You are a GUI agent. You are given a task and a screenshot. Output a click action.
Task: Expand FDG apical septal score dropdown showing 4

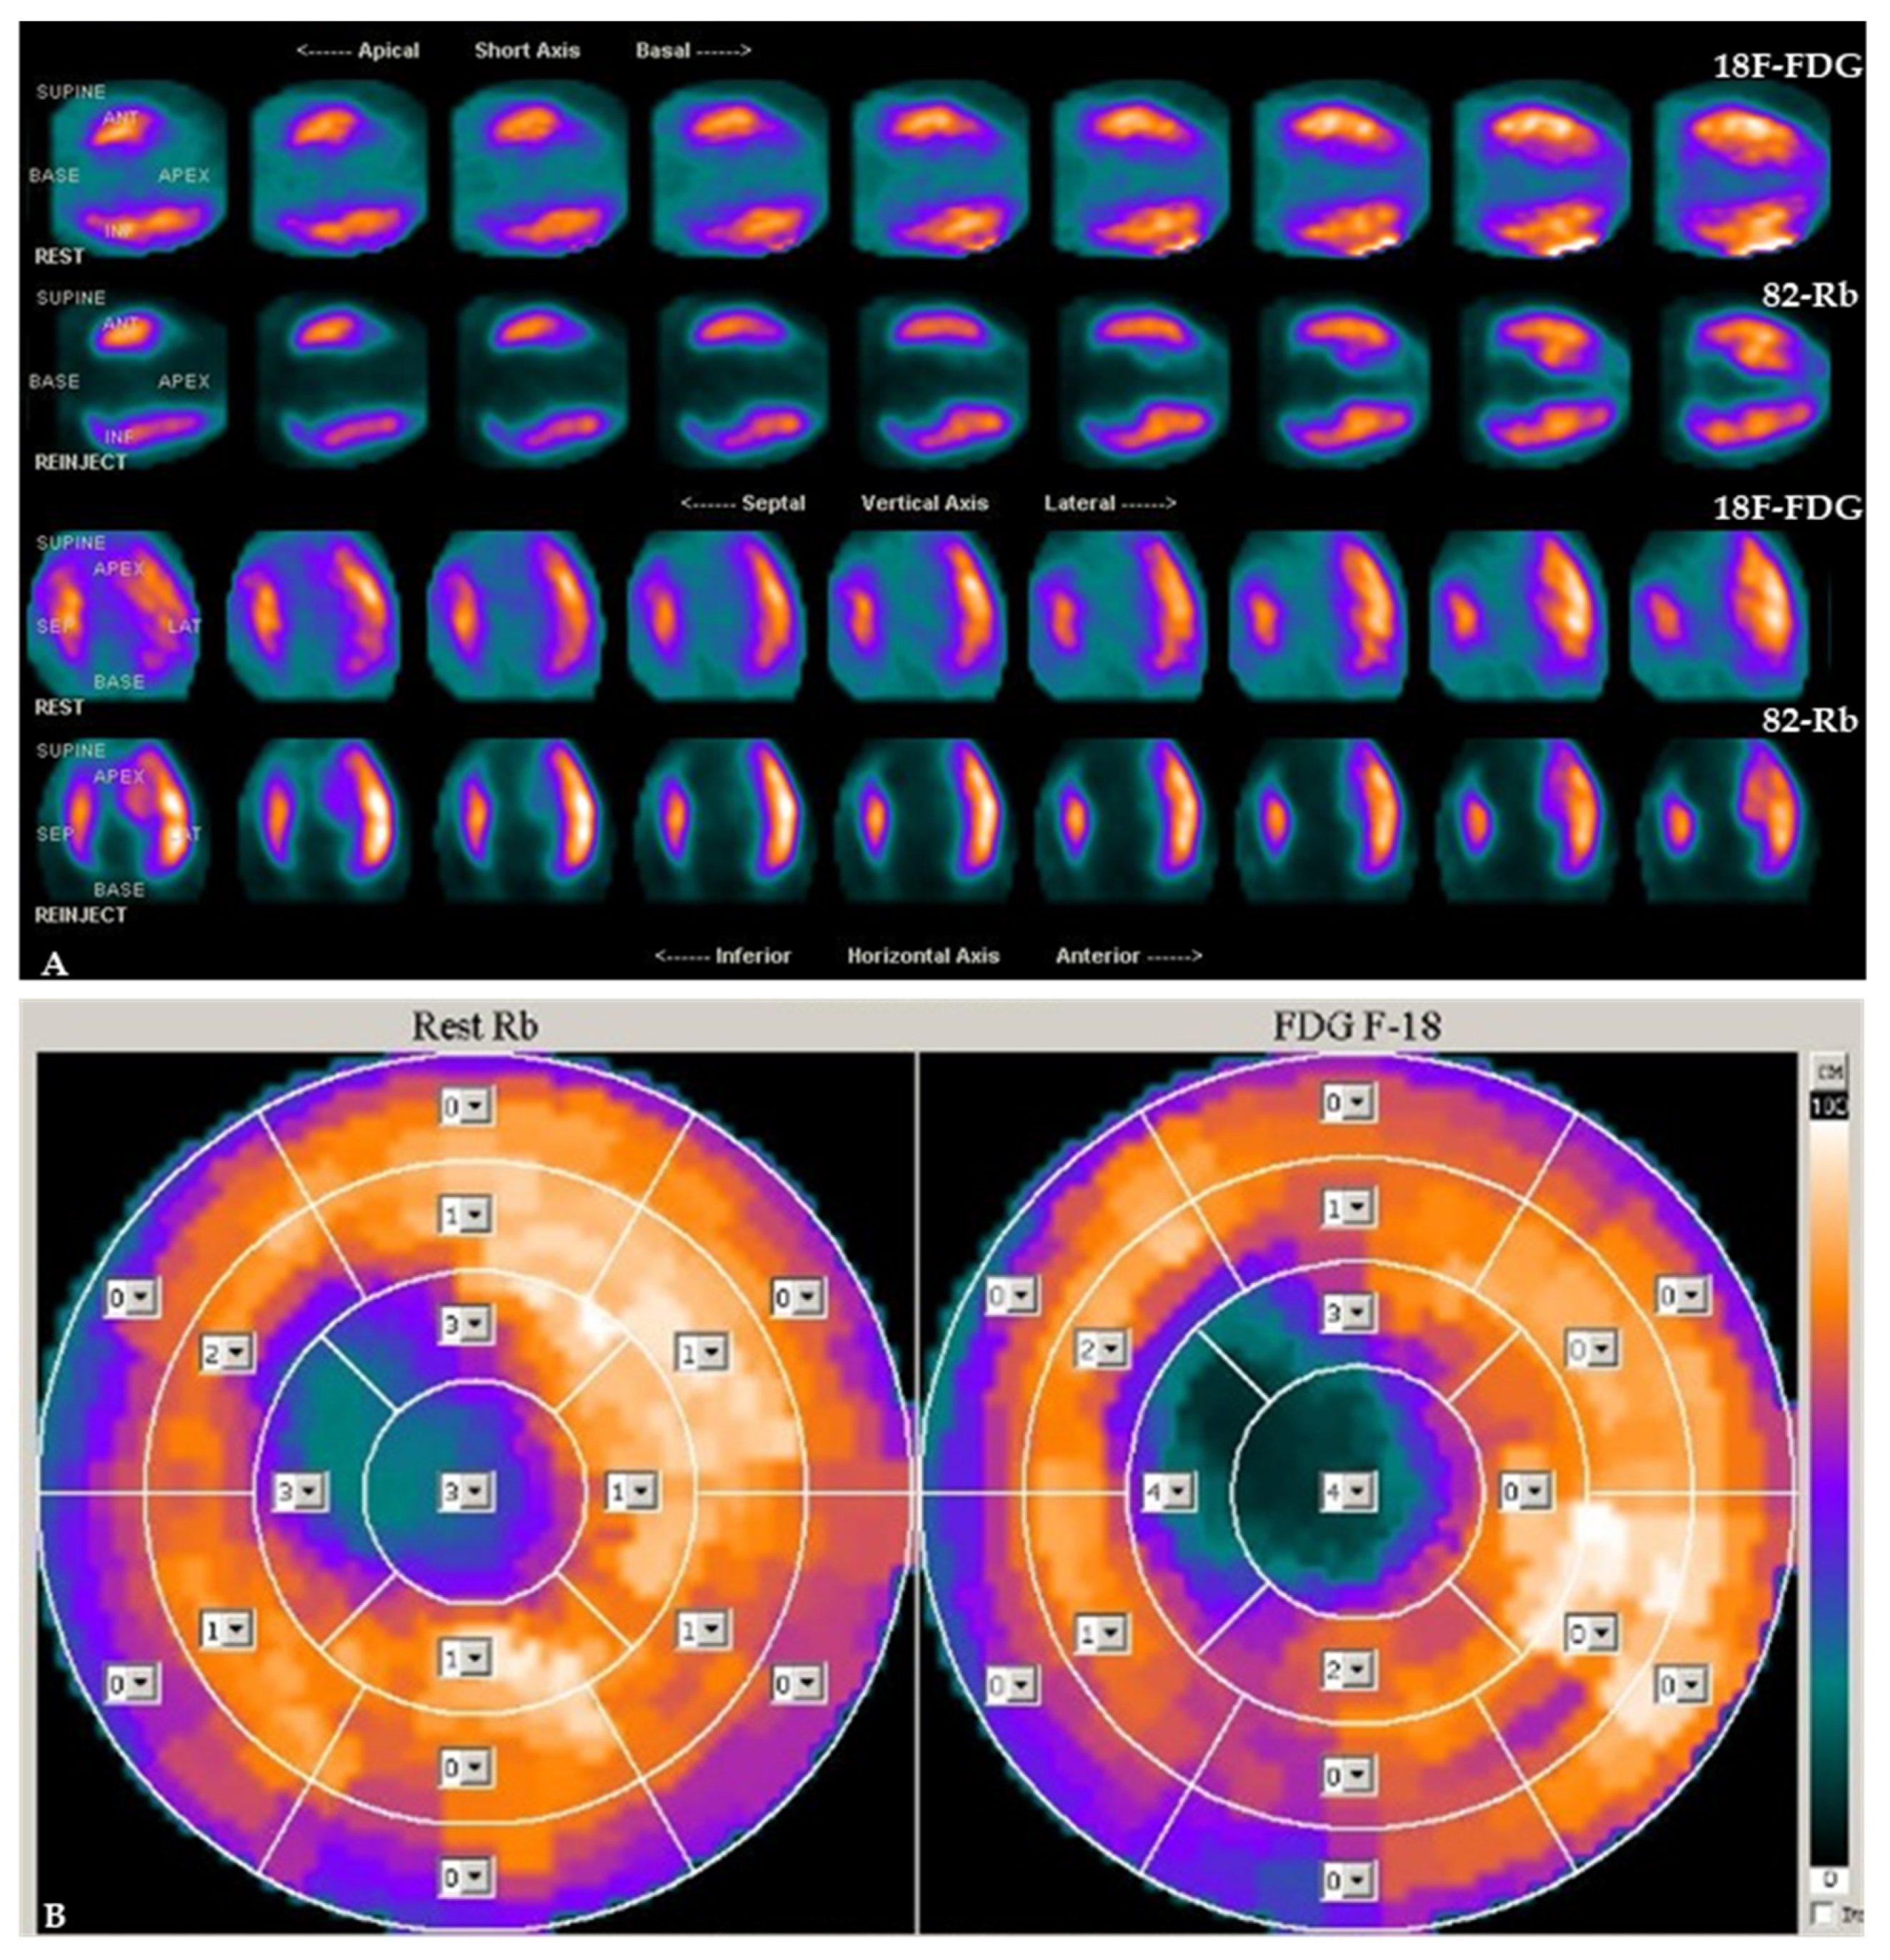[1178, 1492]
